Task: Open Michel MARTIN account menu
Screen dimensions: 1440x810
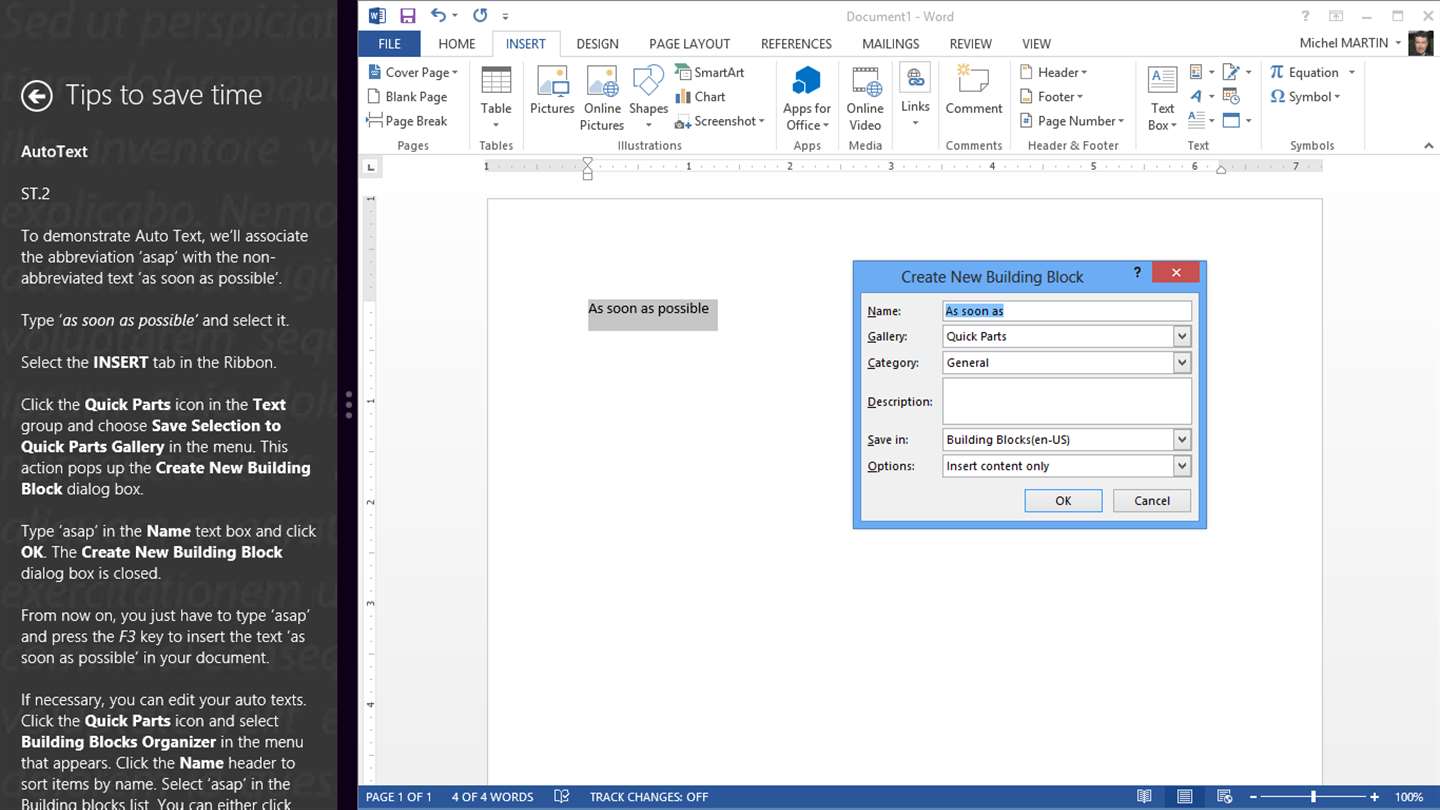Action: coord(1351,43)
